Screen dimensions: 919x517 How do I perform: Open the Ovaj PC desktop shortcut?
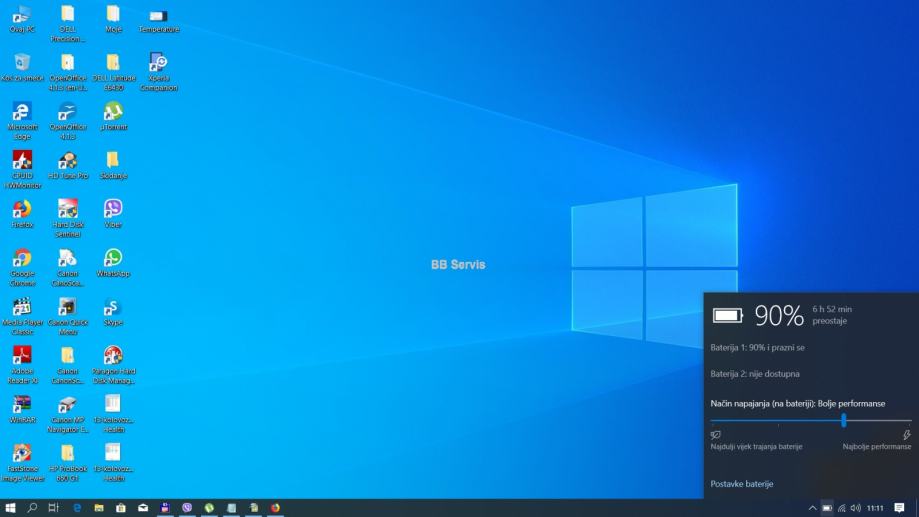[22, 18]
